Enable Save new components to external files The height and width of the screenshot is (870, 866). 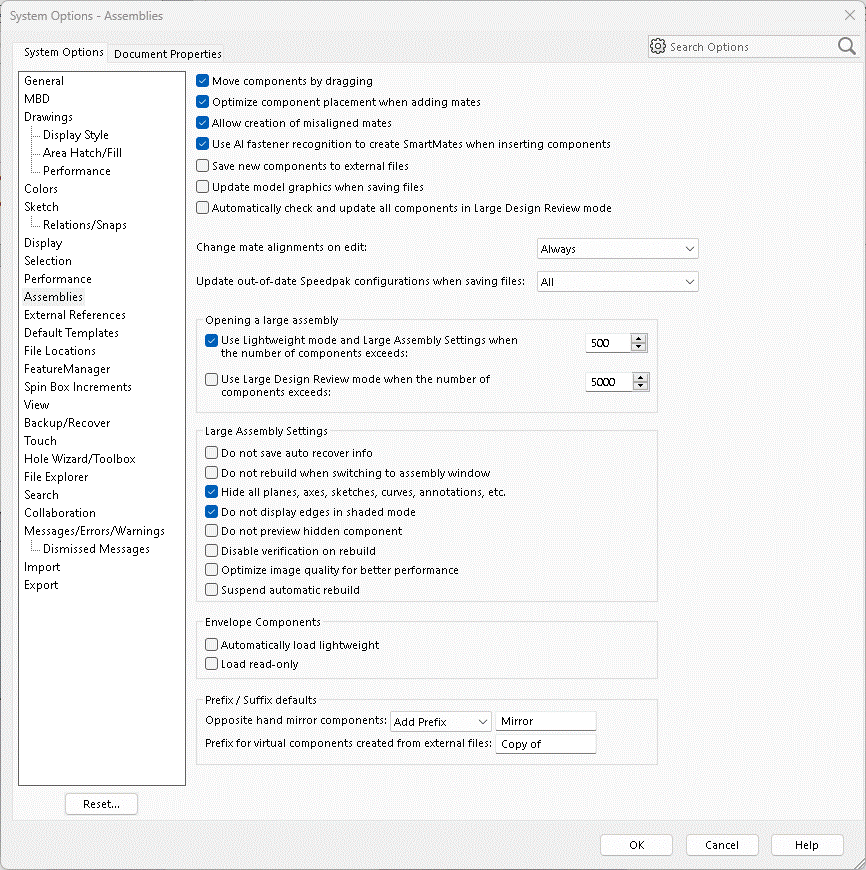(x=202, y=166)
